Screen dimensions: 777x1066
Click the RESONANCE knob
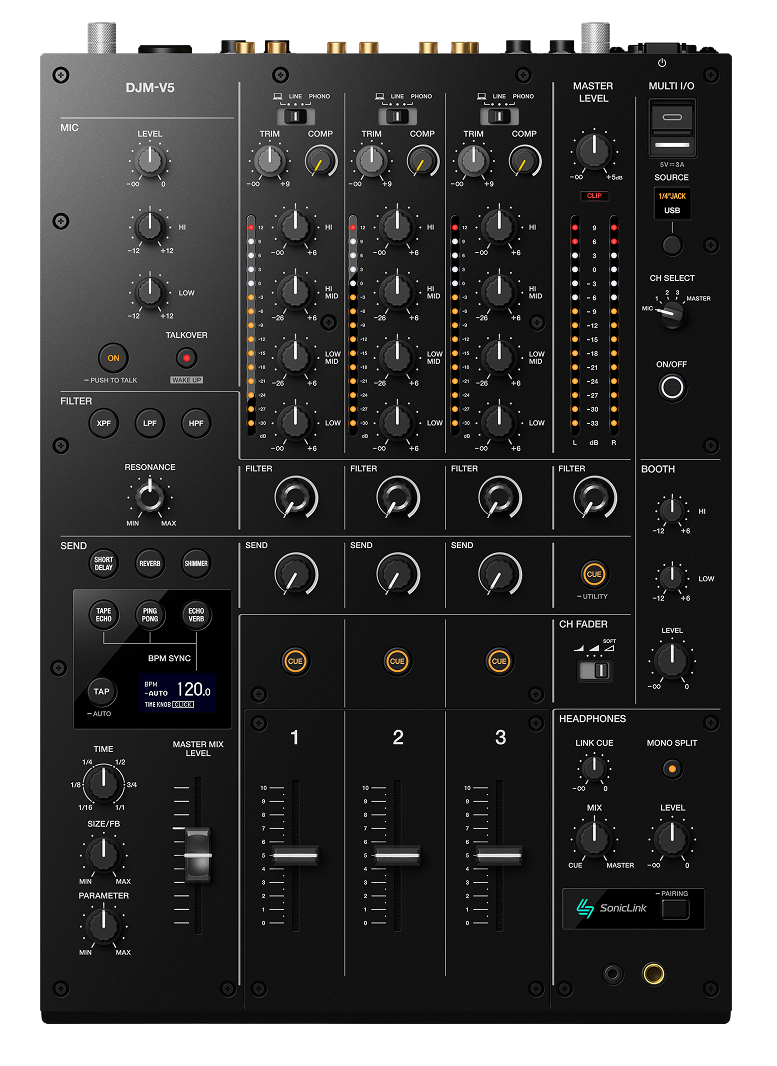click(x=150, y=496)
